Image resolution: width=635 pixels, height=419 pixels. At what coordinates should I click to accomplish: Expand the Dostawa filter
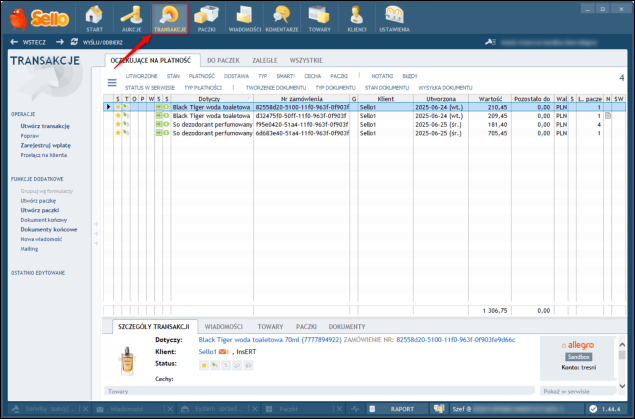click(237, 75)
